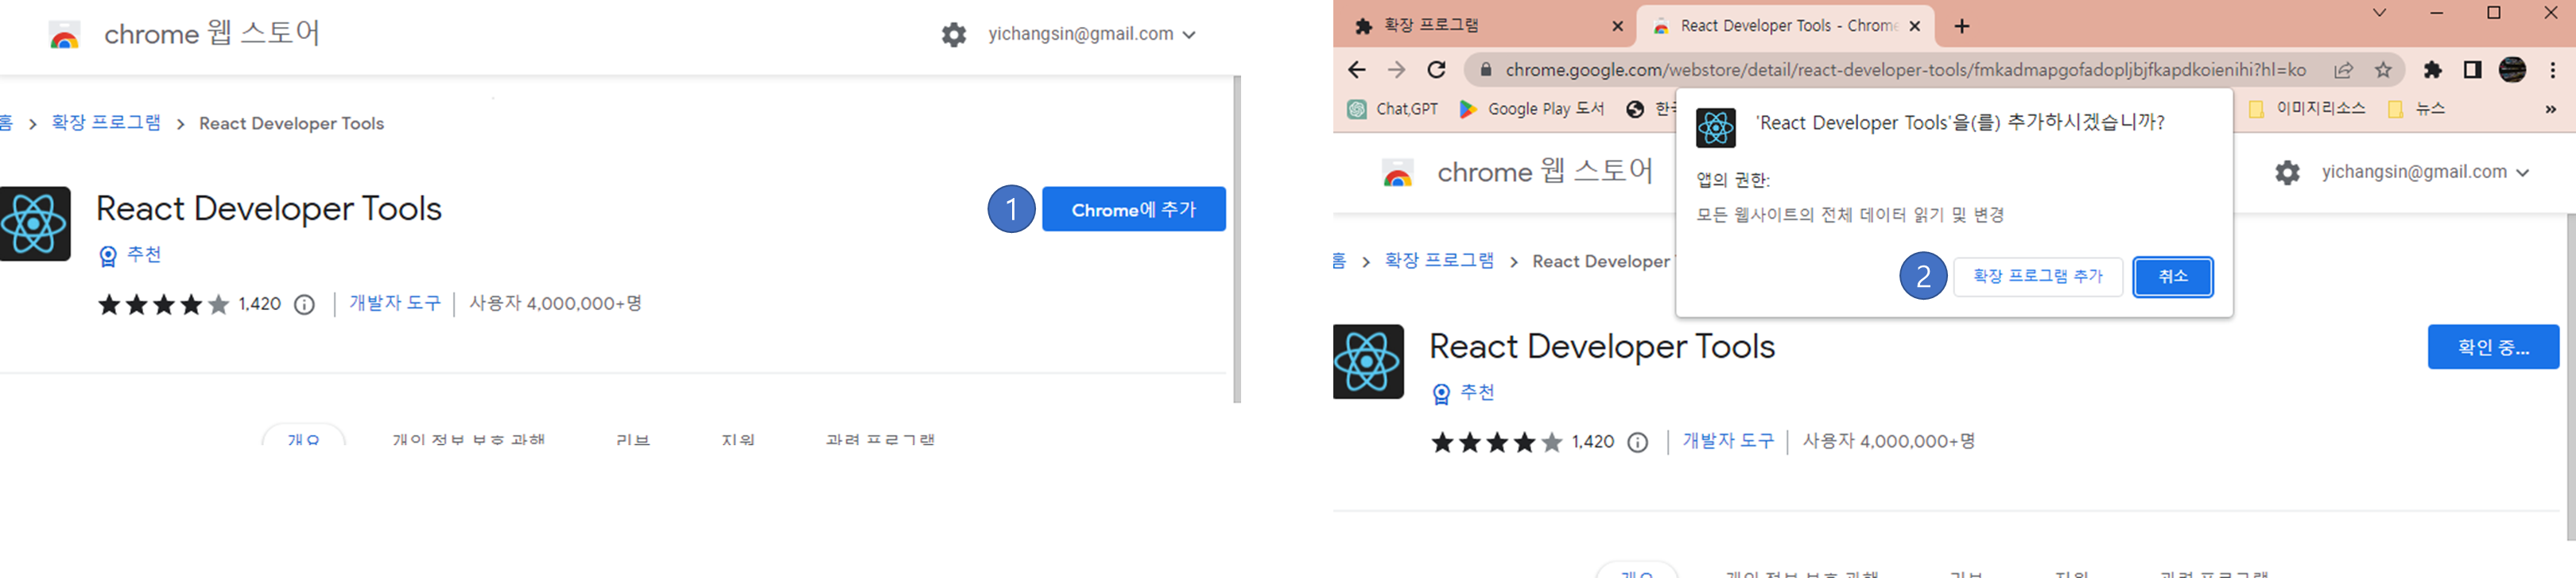Open the 'Google Play 도서' bookmark

[1531, 109]
